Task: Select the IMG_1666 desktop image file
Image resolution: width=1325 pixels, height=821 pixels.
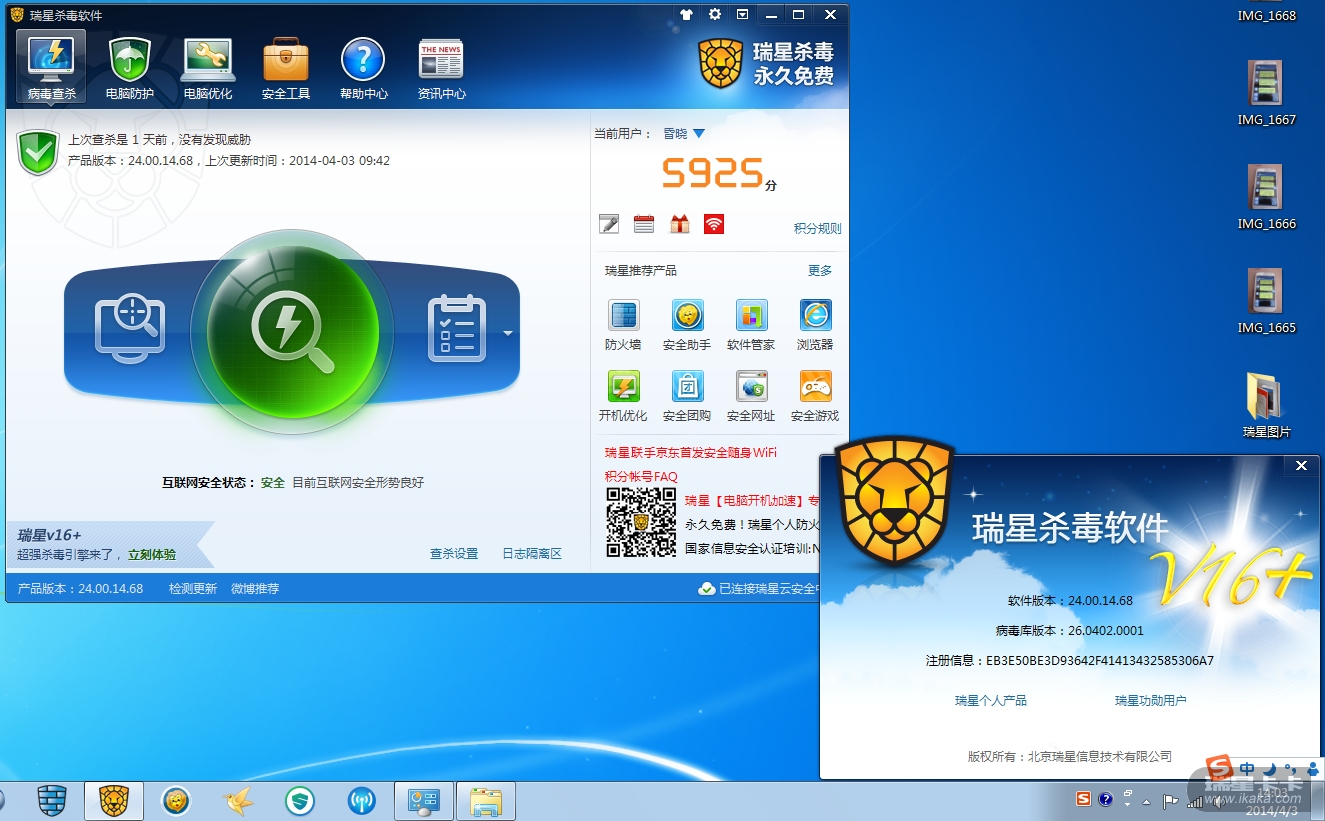Action: (x=1266, y=197)
